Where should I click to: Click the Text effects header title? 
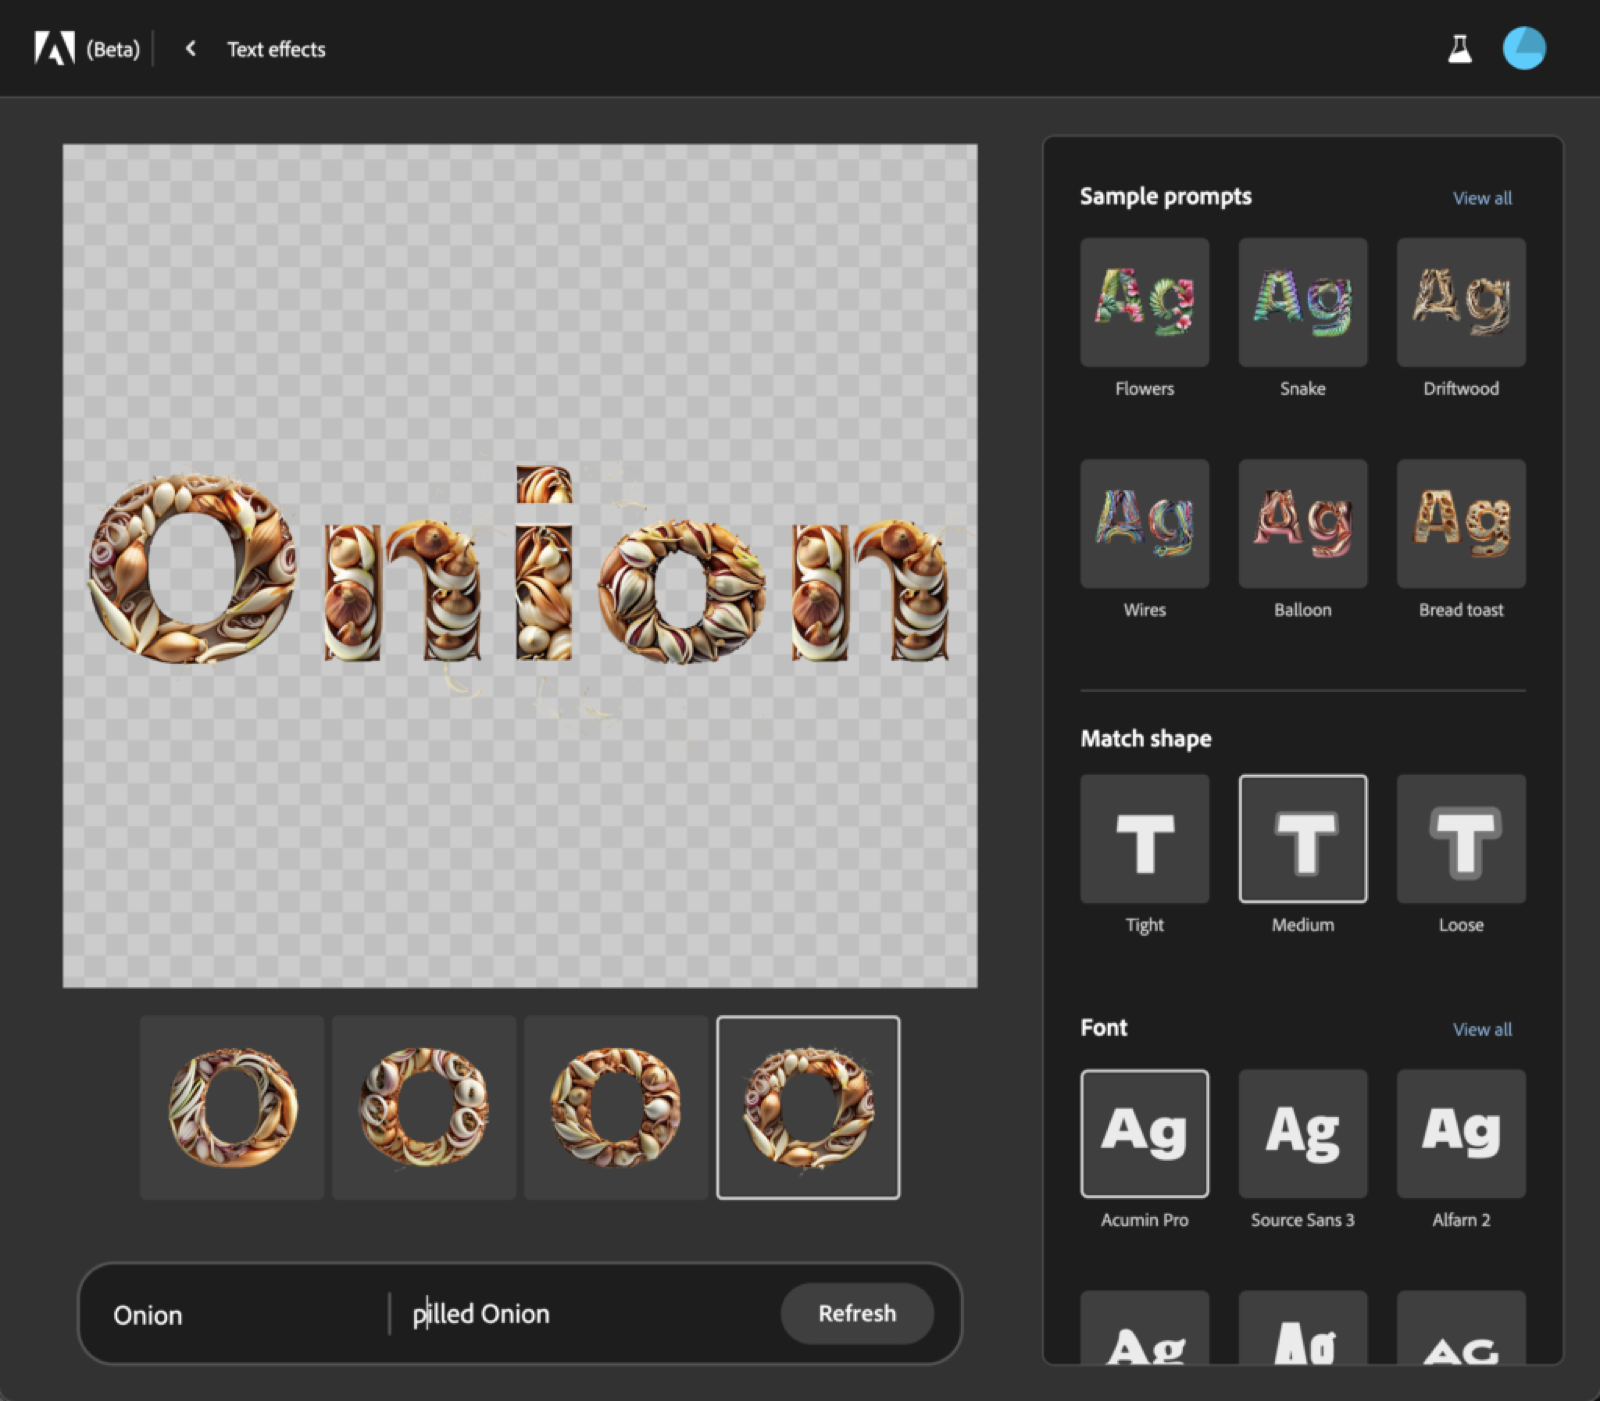[x=276, y=49]
